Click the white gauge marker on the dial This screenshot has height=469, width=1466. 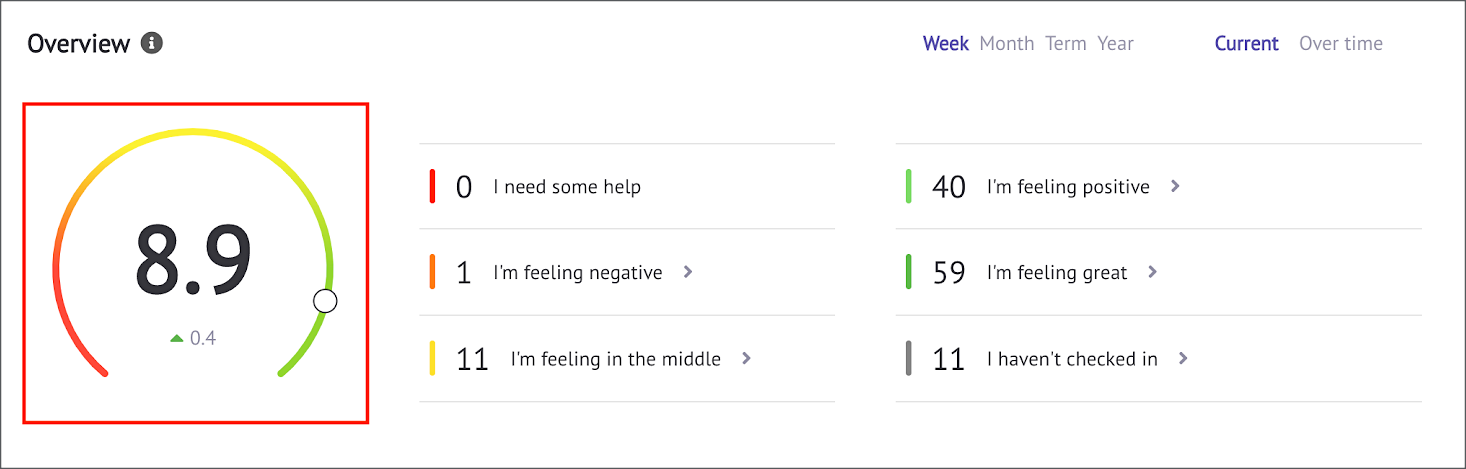point(325,300)
